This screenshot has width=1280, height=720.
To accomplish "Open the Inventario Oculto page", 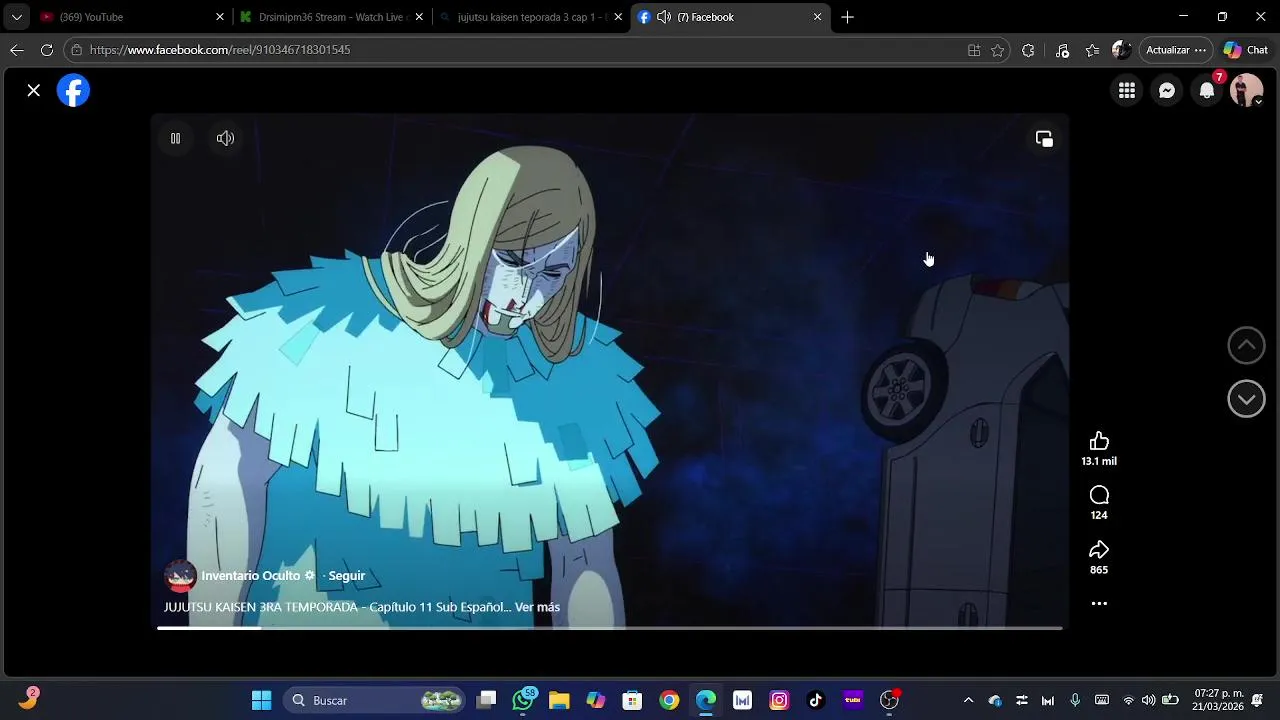I will pyautogui.click(x=250, y=576).
